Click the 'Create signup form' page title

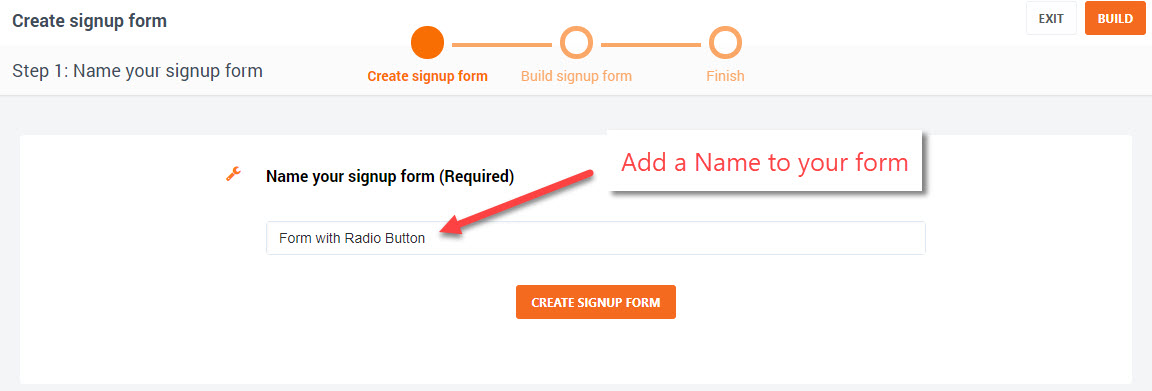tap(90, 21)
